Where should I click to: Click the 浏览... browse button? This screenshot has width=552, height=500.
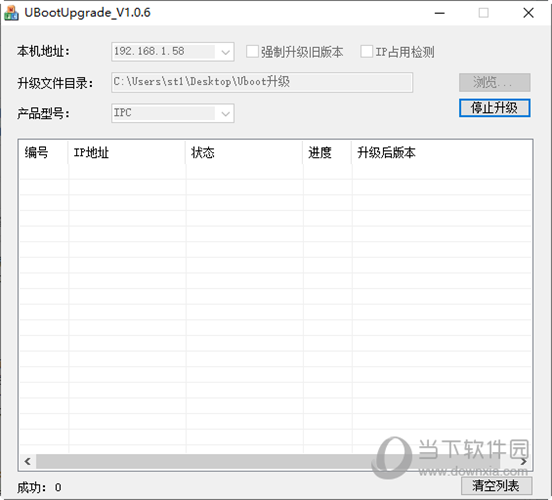click(495, 82)
